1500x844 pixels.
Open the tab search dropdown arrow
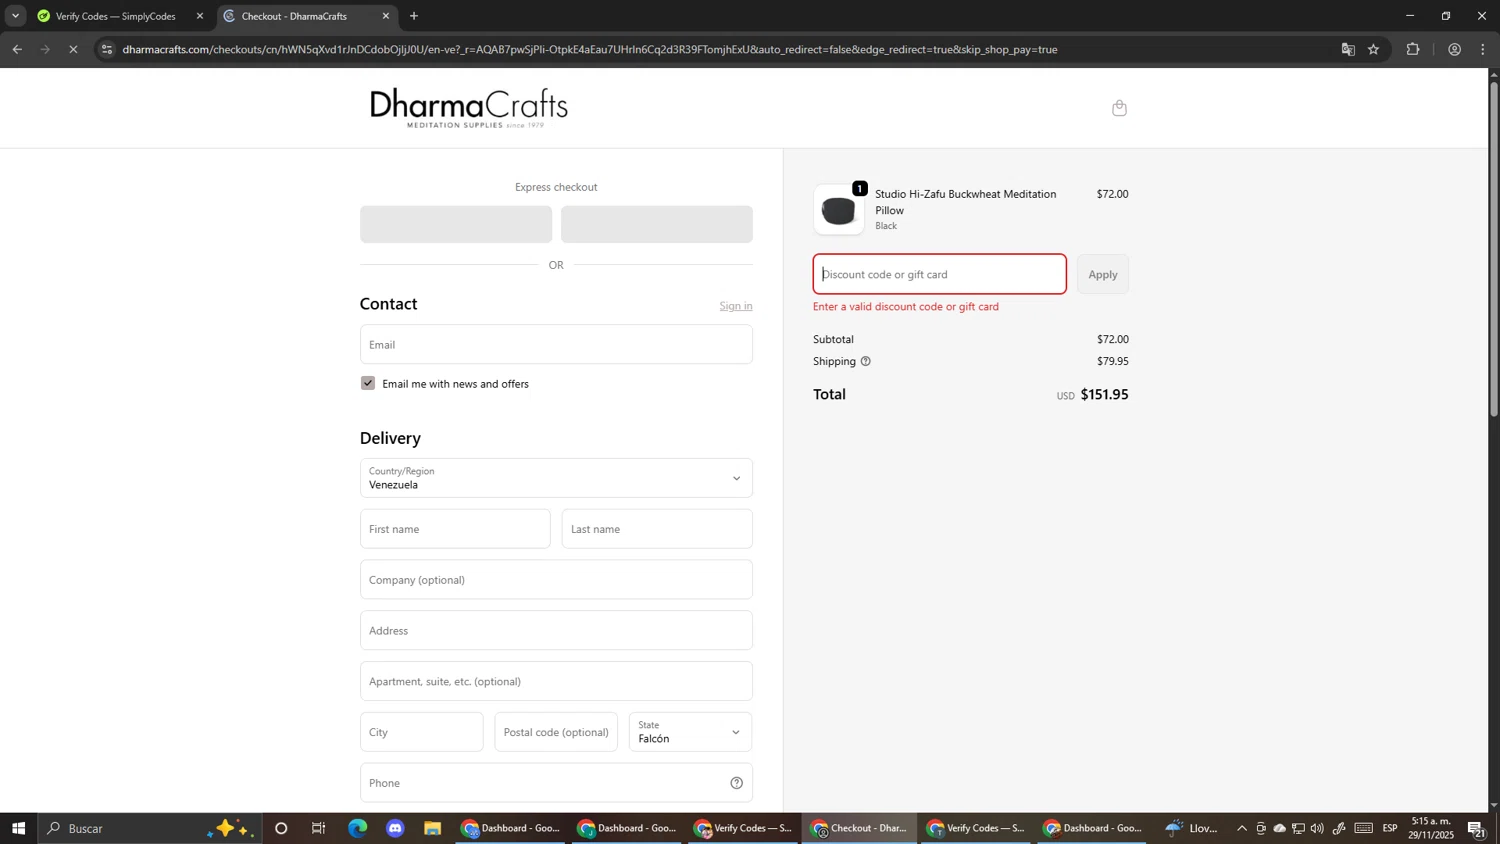point(15,16)
